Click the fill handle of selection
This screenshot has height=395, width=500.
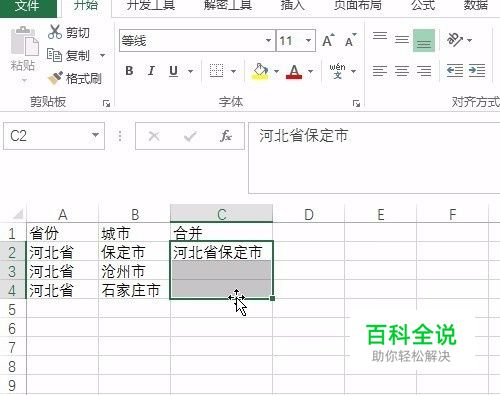pyautogui.click(x=272, y=298)
